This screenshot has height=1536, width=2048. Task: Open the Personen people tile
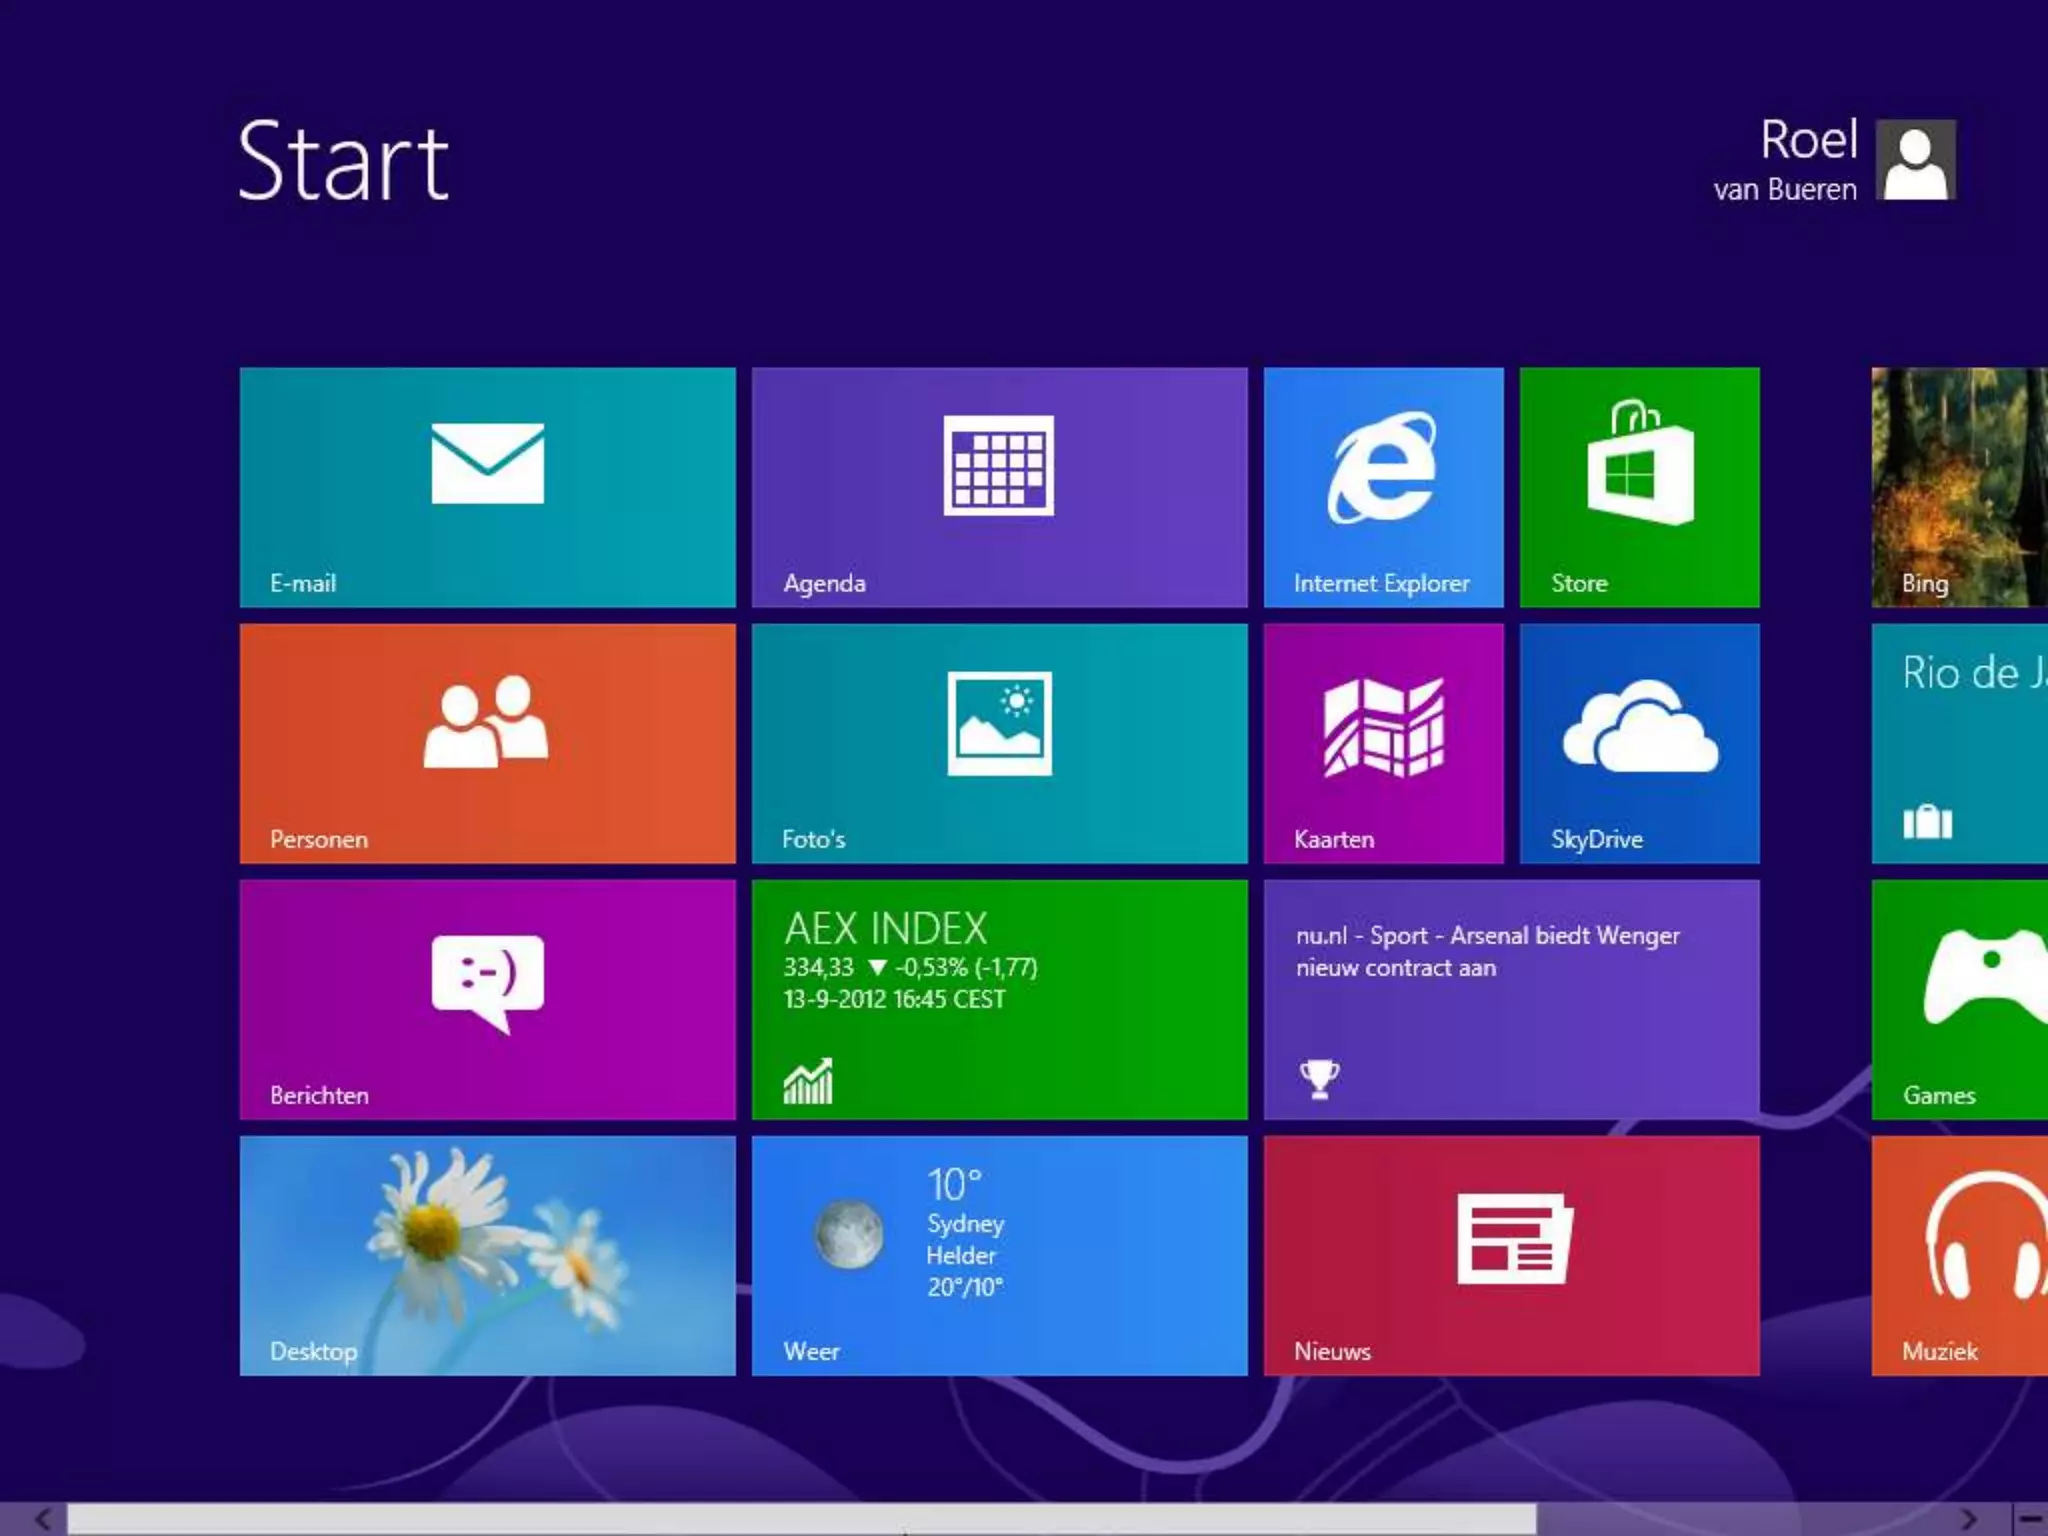pos(488,743)
